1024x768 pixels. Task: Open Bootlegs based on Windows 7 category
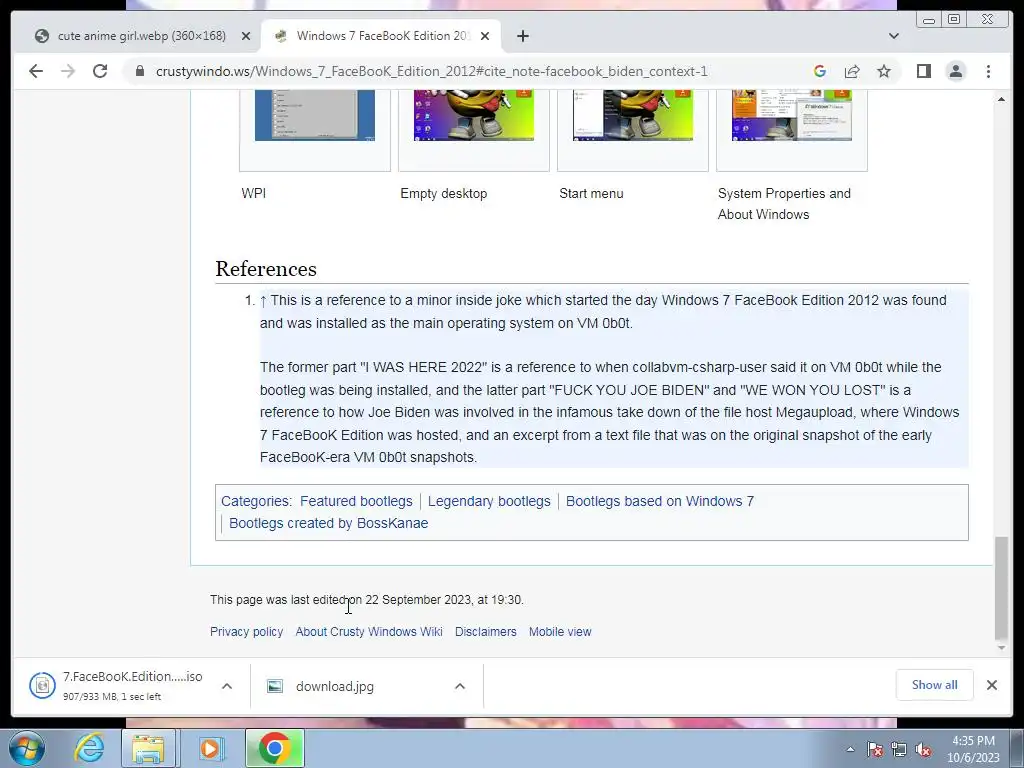click(x=660, y=501)
